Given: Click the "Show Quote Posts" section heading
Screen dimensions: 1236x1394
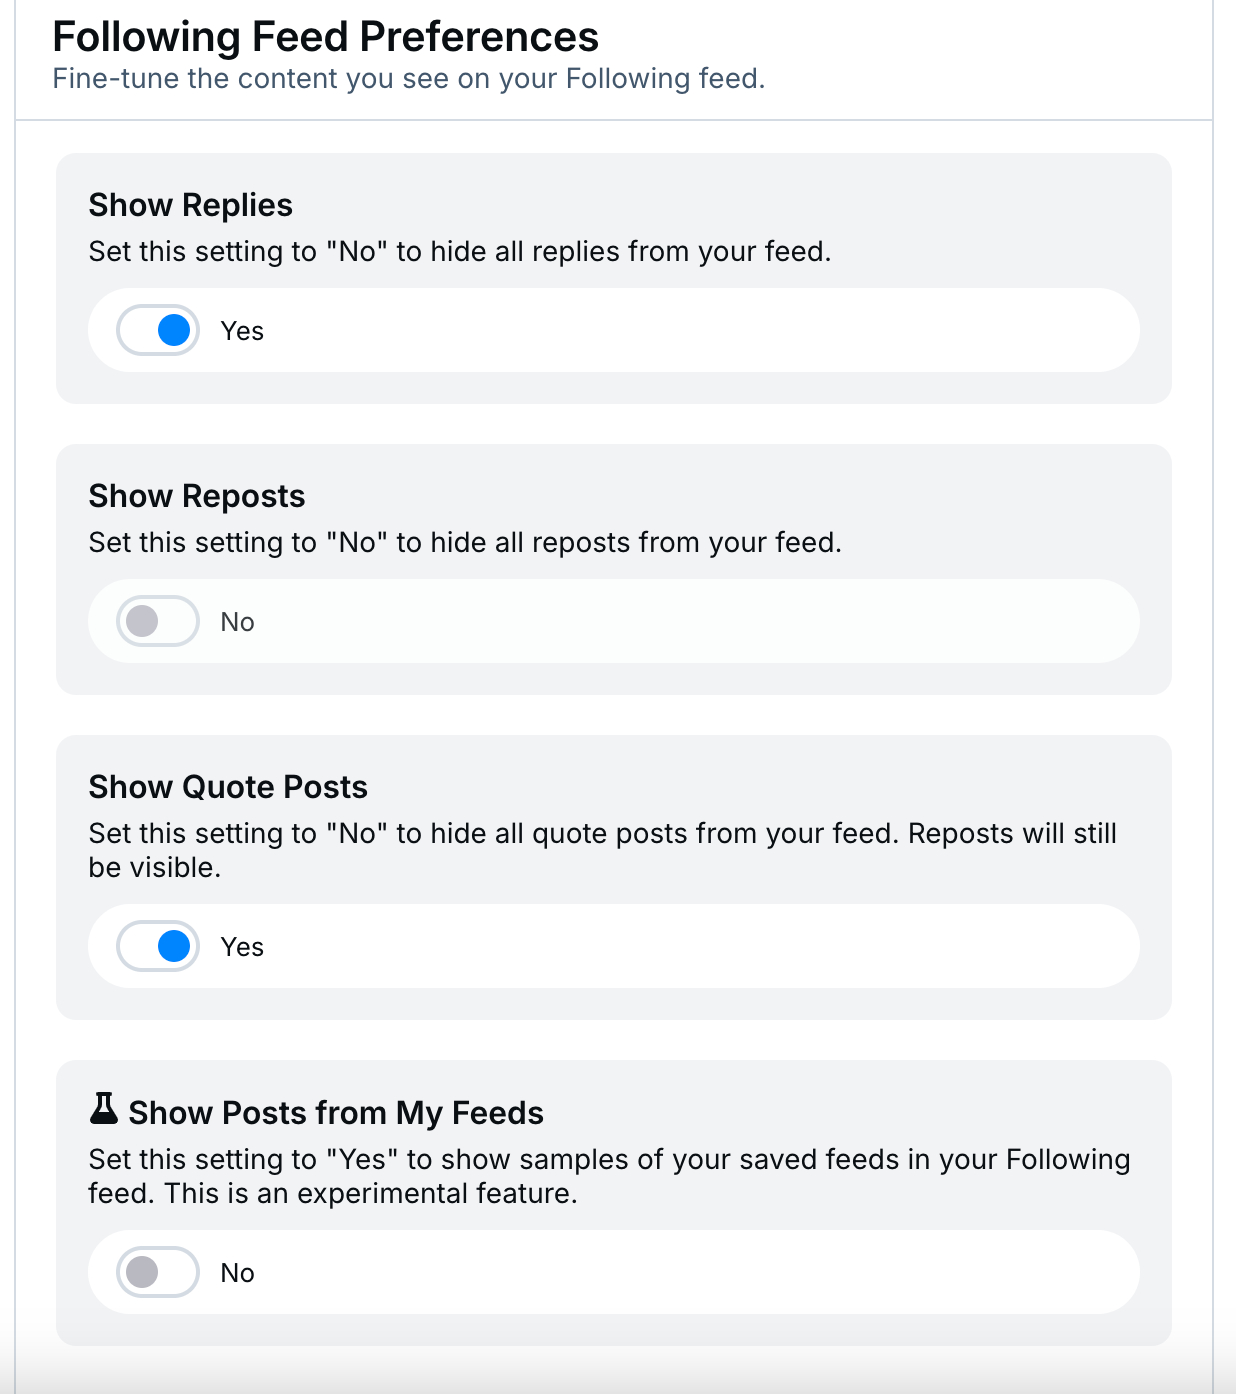Looking at the screenshot, I should 228,787.
